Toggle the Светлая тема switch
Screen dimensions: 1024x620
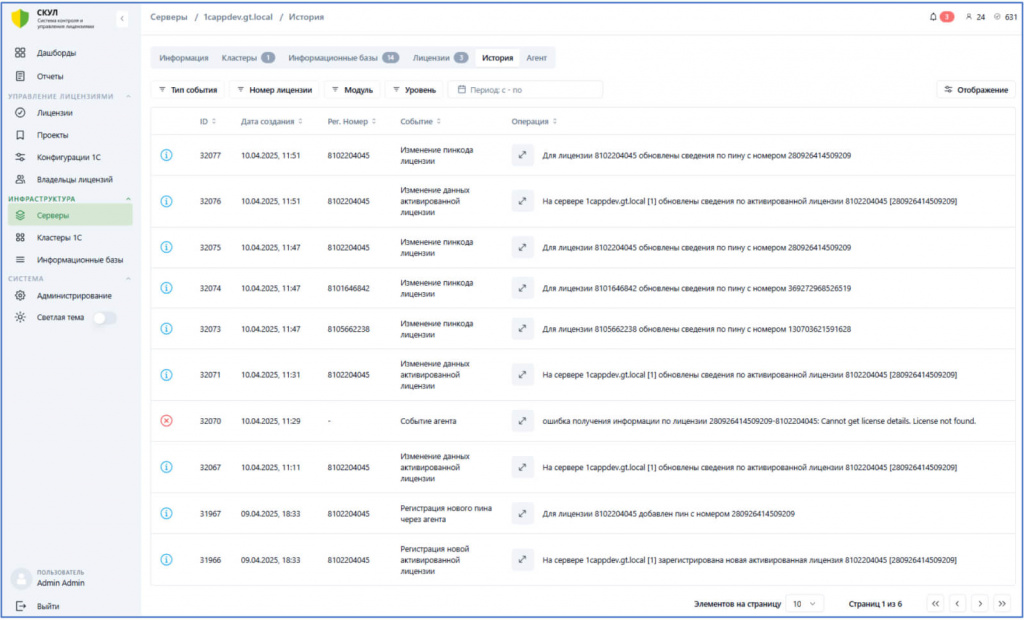coord(104,318)
